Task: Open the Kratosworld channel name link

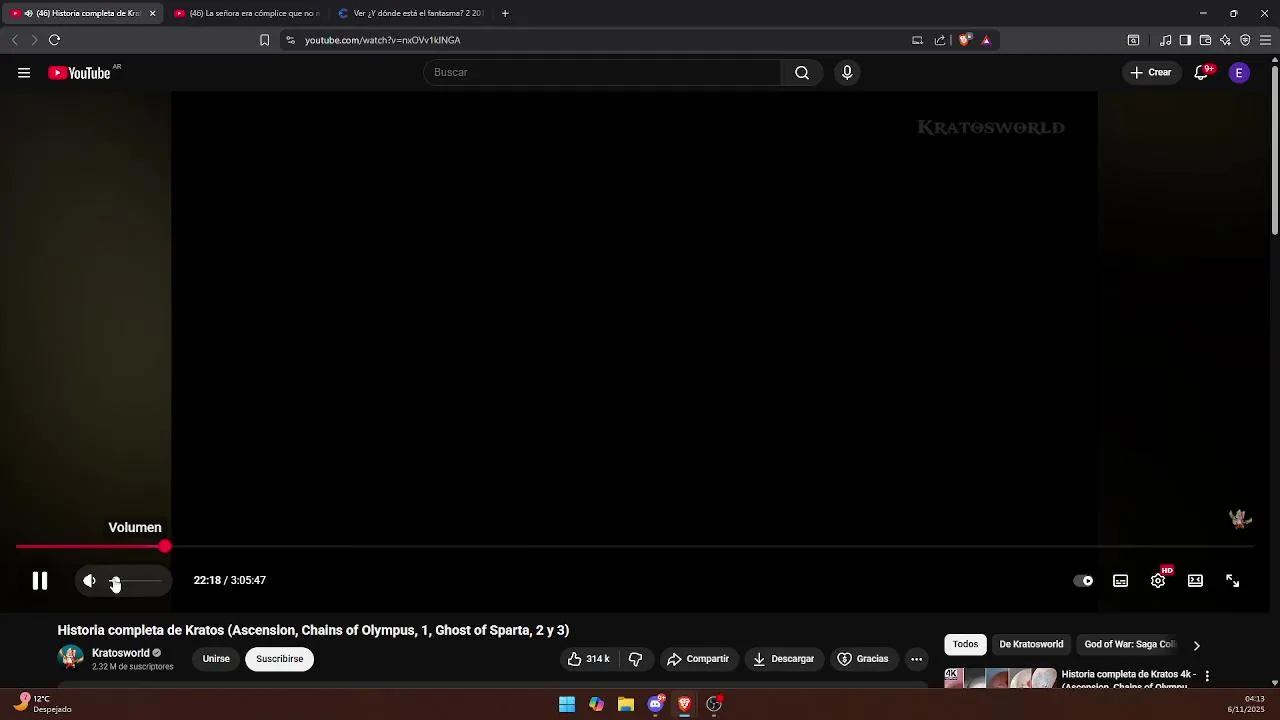Action: (x=121, y=653)
